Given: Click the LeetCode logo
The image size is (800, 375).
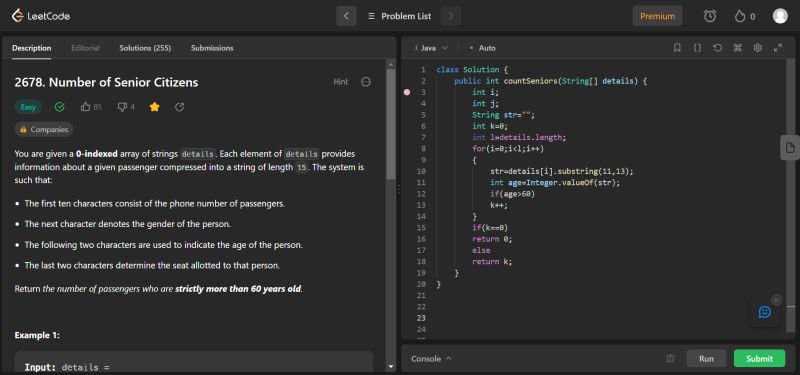Looking at the screenshot, I should click(41, 16).
